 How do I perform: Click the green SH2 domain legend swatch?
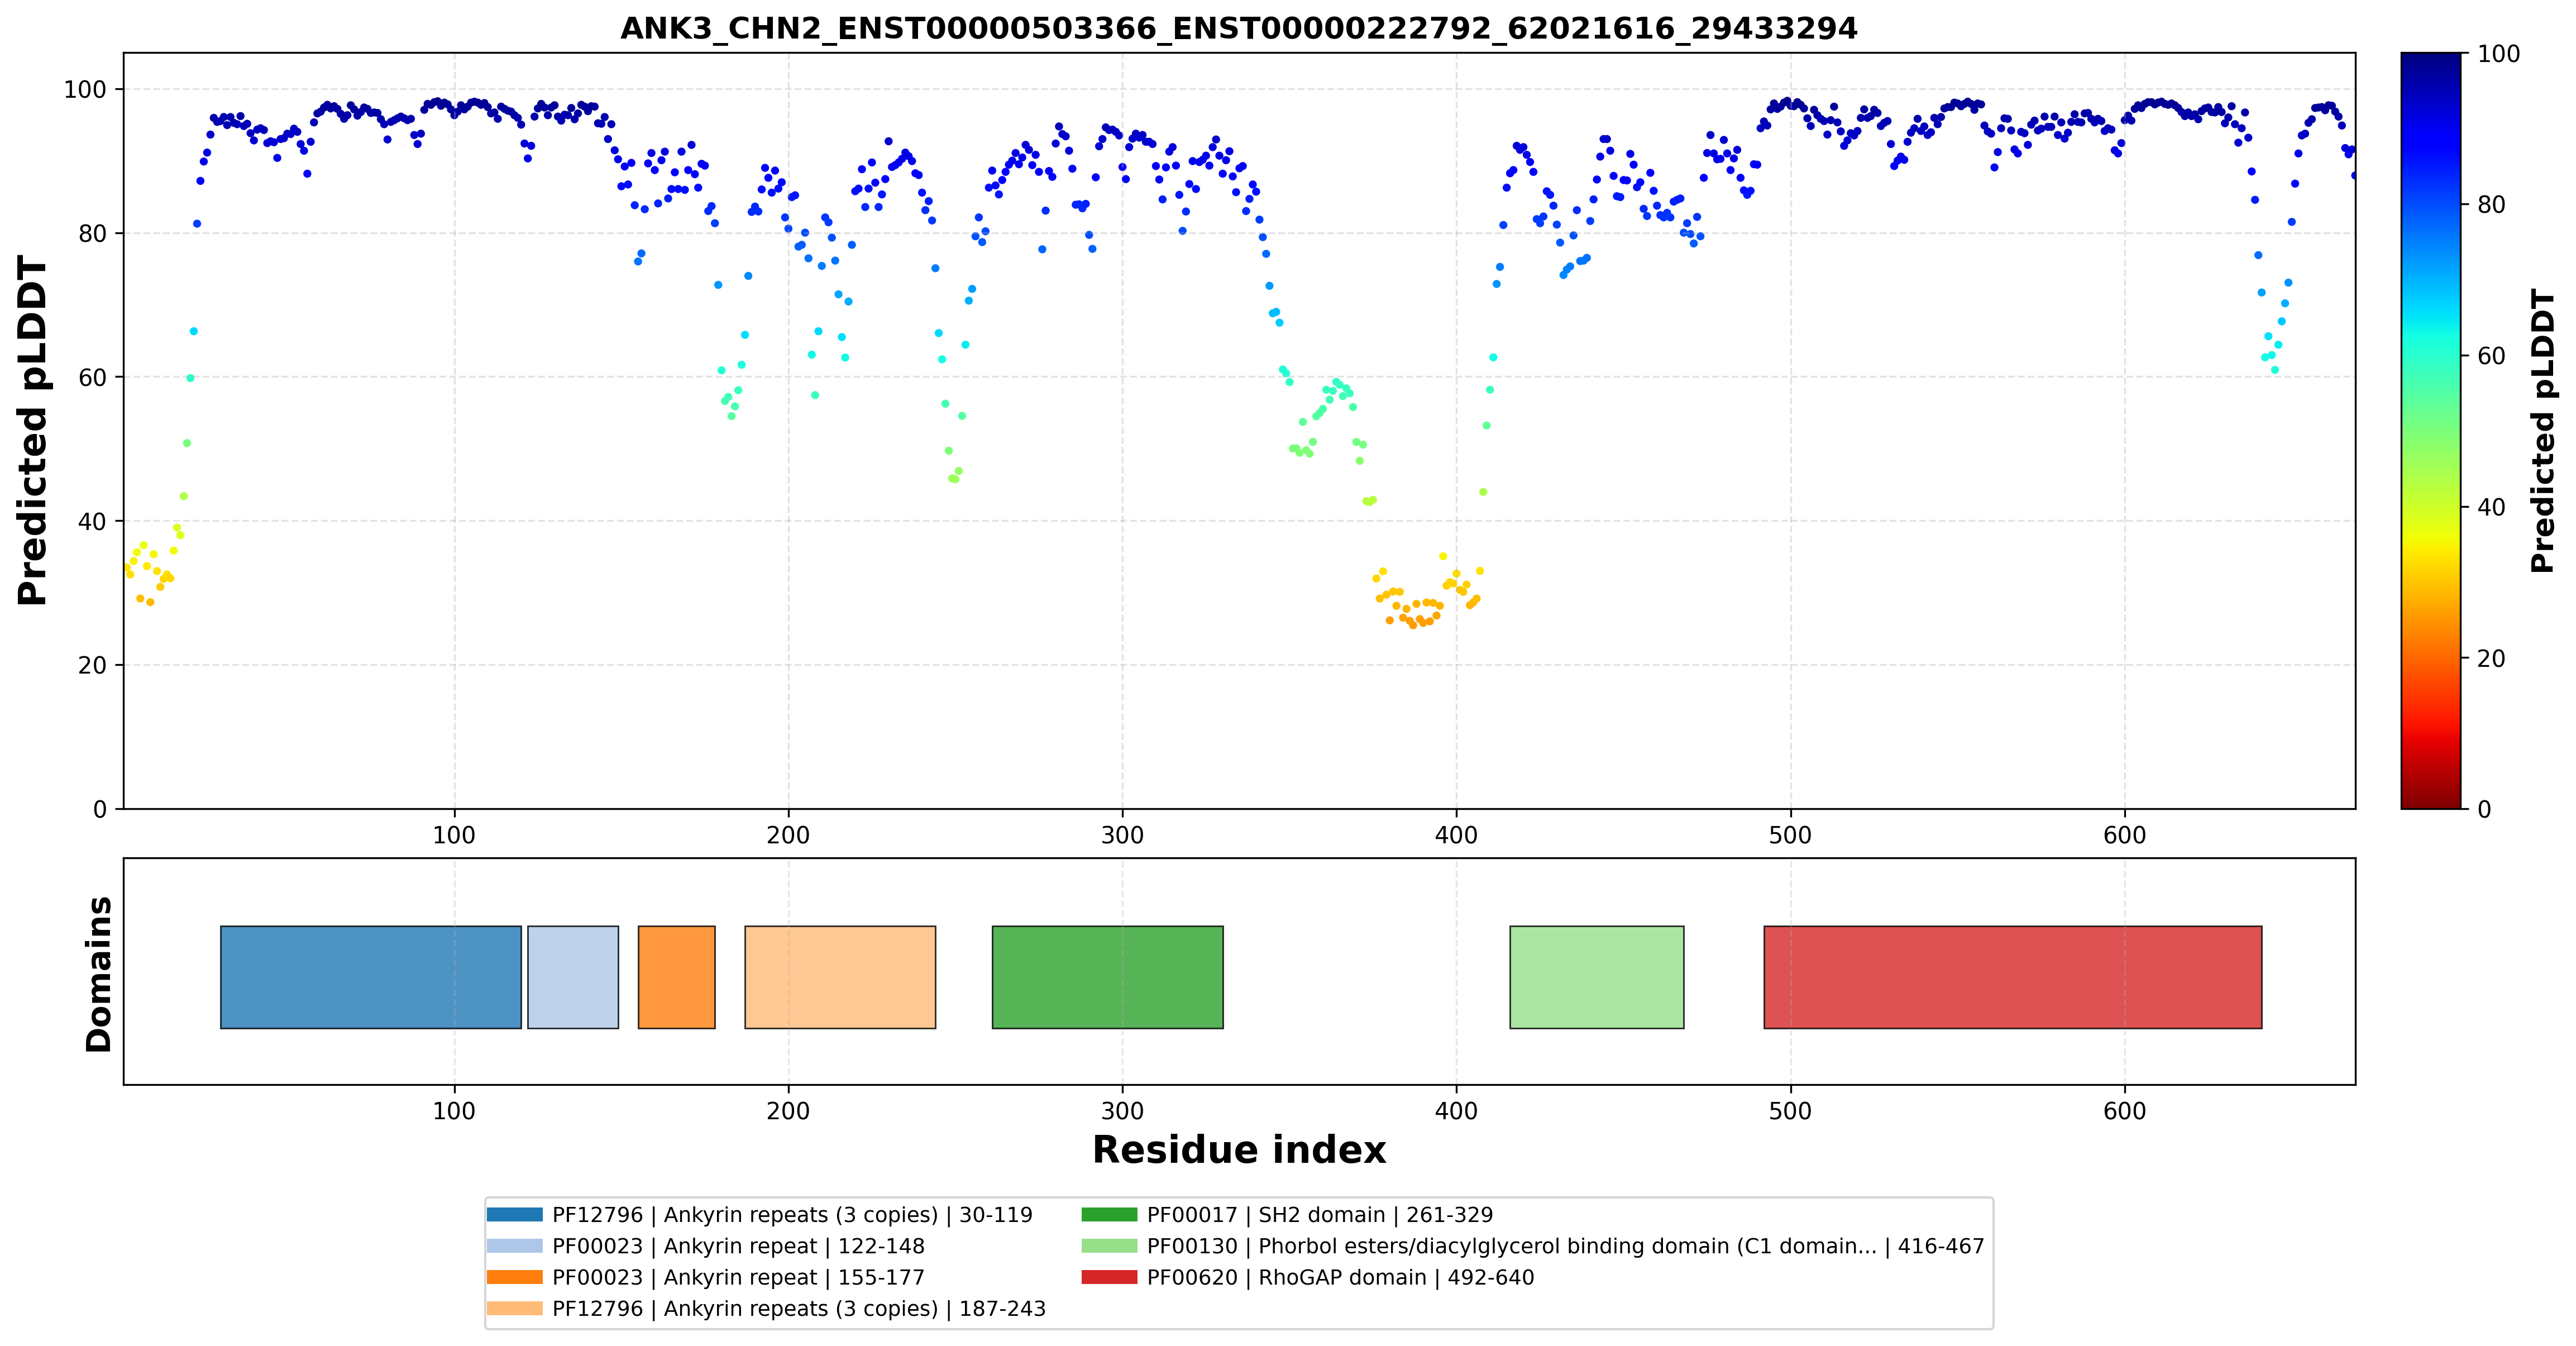pos(1109,1214)
